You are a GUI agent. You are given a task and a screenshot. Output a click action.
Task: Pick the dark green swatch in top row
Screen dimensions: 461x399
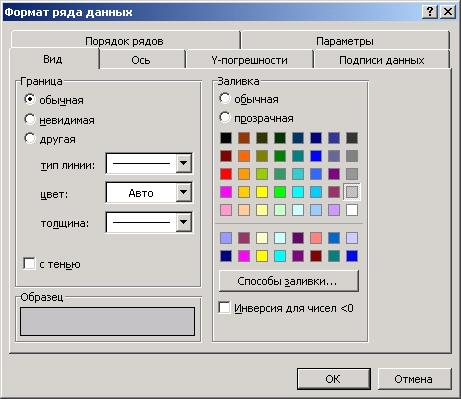(x=280, y=138)
